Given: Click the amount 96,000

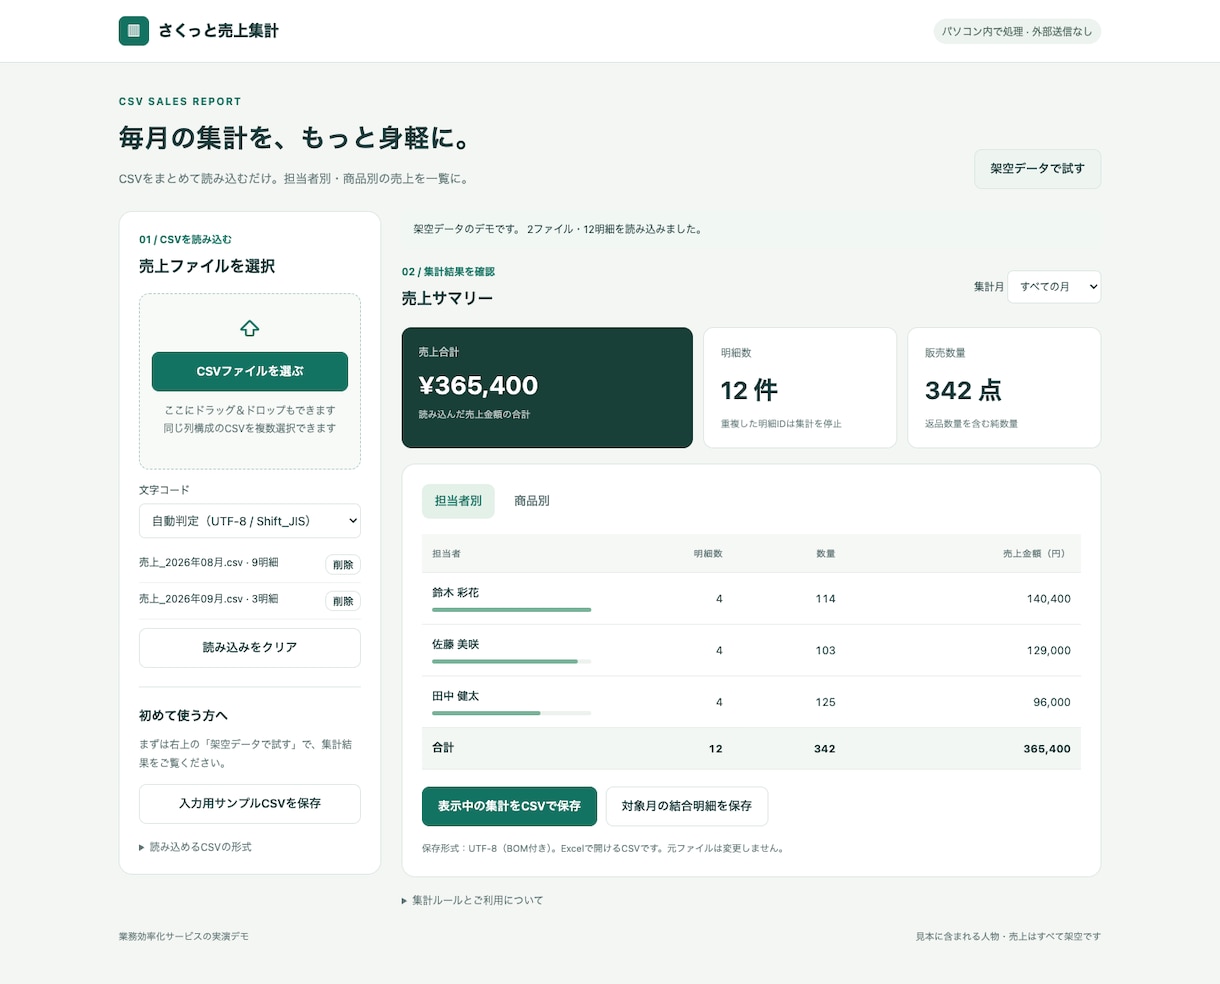Looking at the screenshot, I should point(1052,703).
